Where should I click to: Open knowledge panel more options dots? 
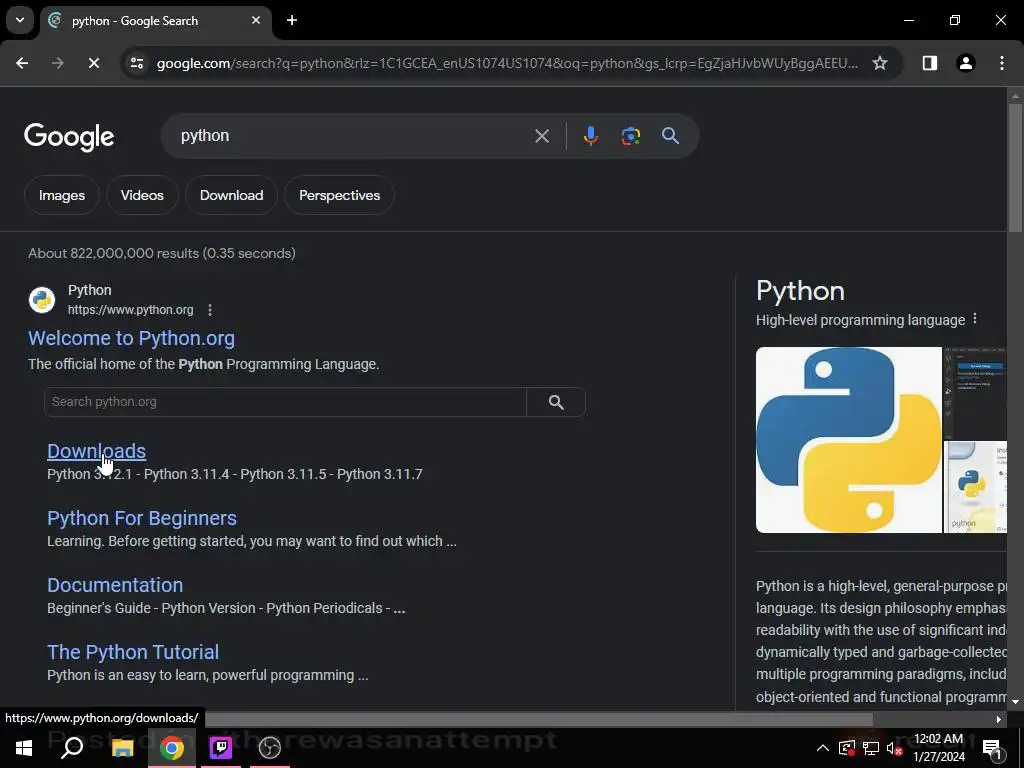coord(975,319)
